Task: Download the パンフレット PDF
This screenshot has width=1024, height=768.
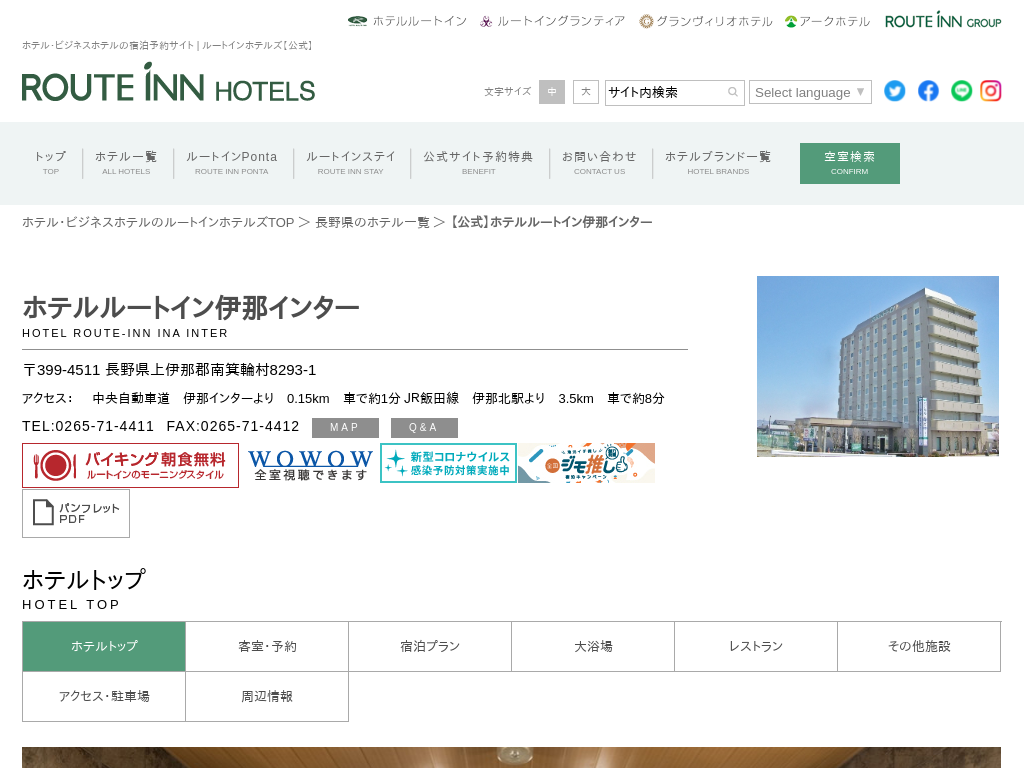Action: coord(76,513)
